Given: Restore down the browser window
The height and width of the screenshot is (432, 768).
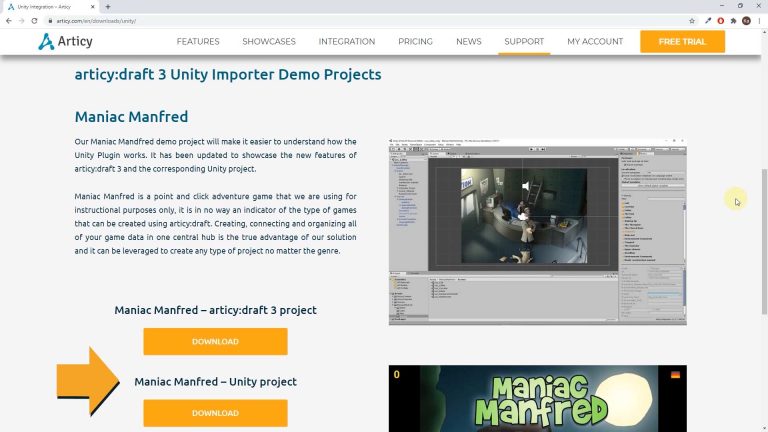Looking at the screenshot, I should tap(740, 6).
